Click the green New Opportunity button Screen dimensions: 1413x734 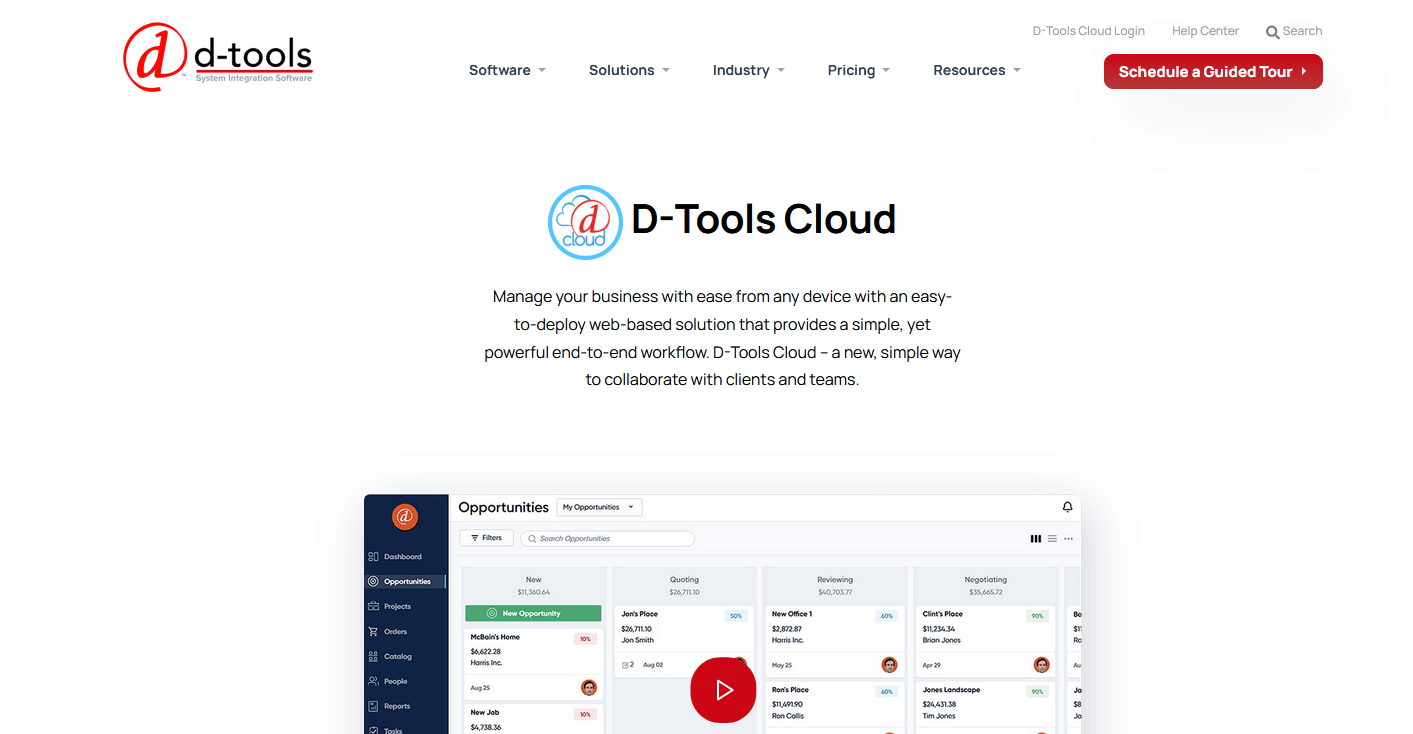click(x=533, y=613)
